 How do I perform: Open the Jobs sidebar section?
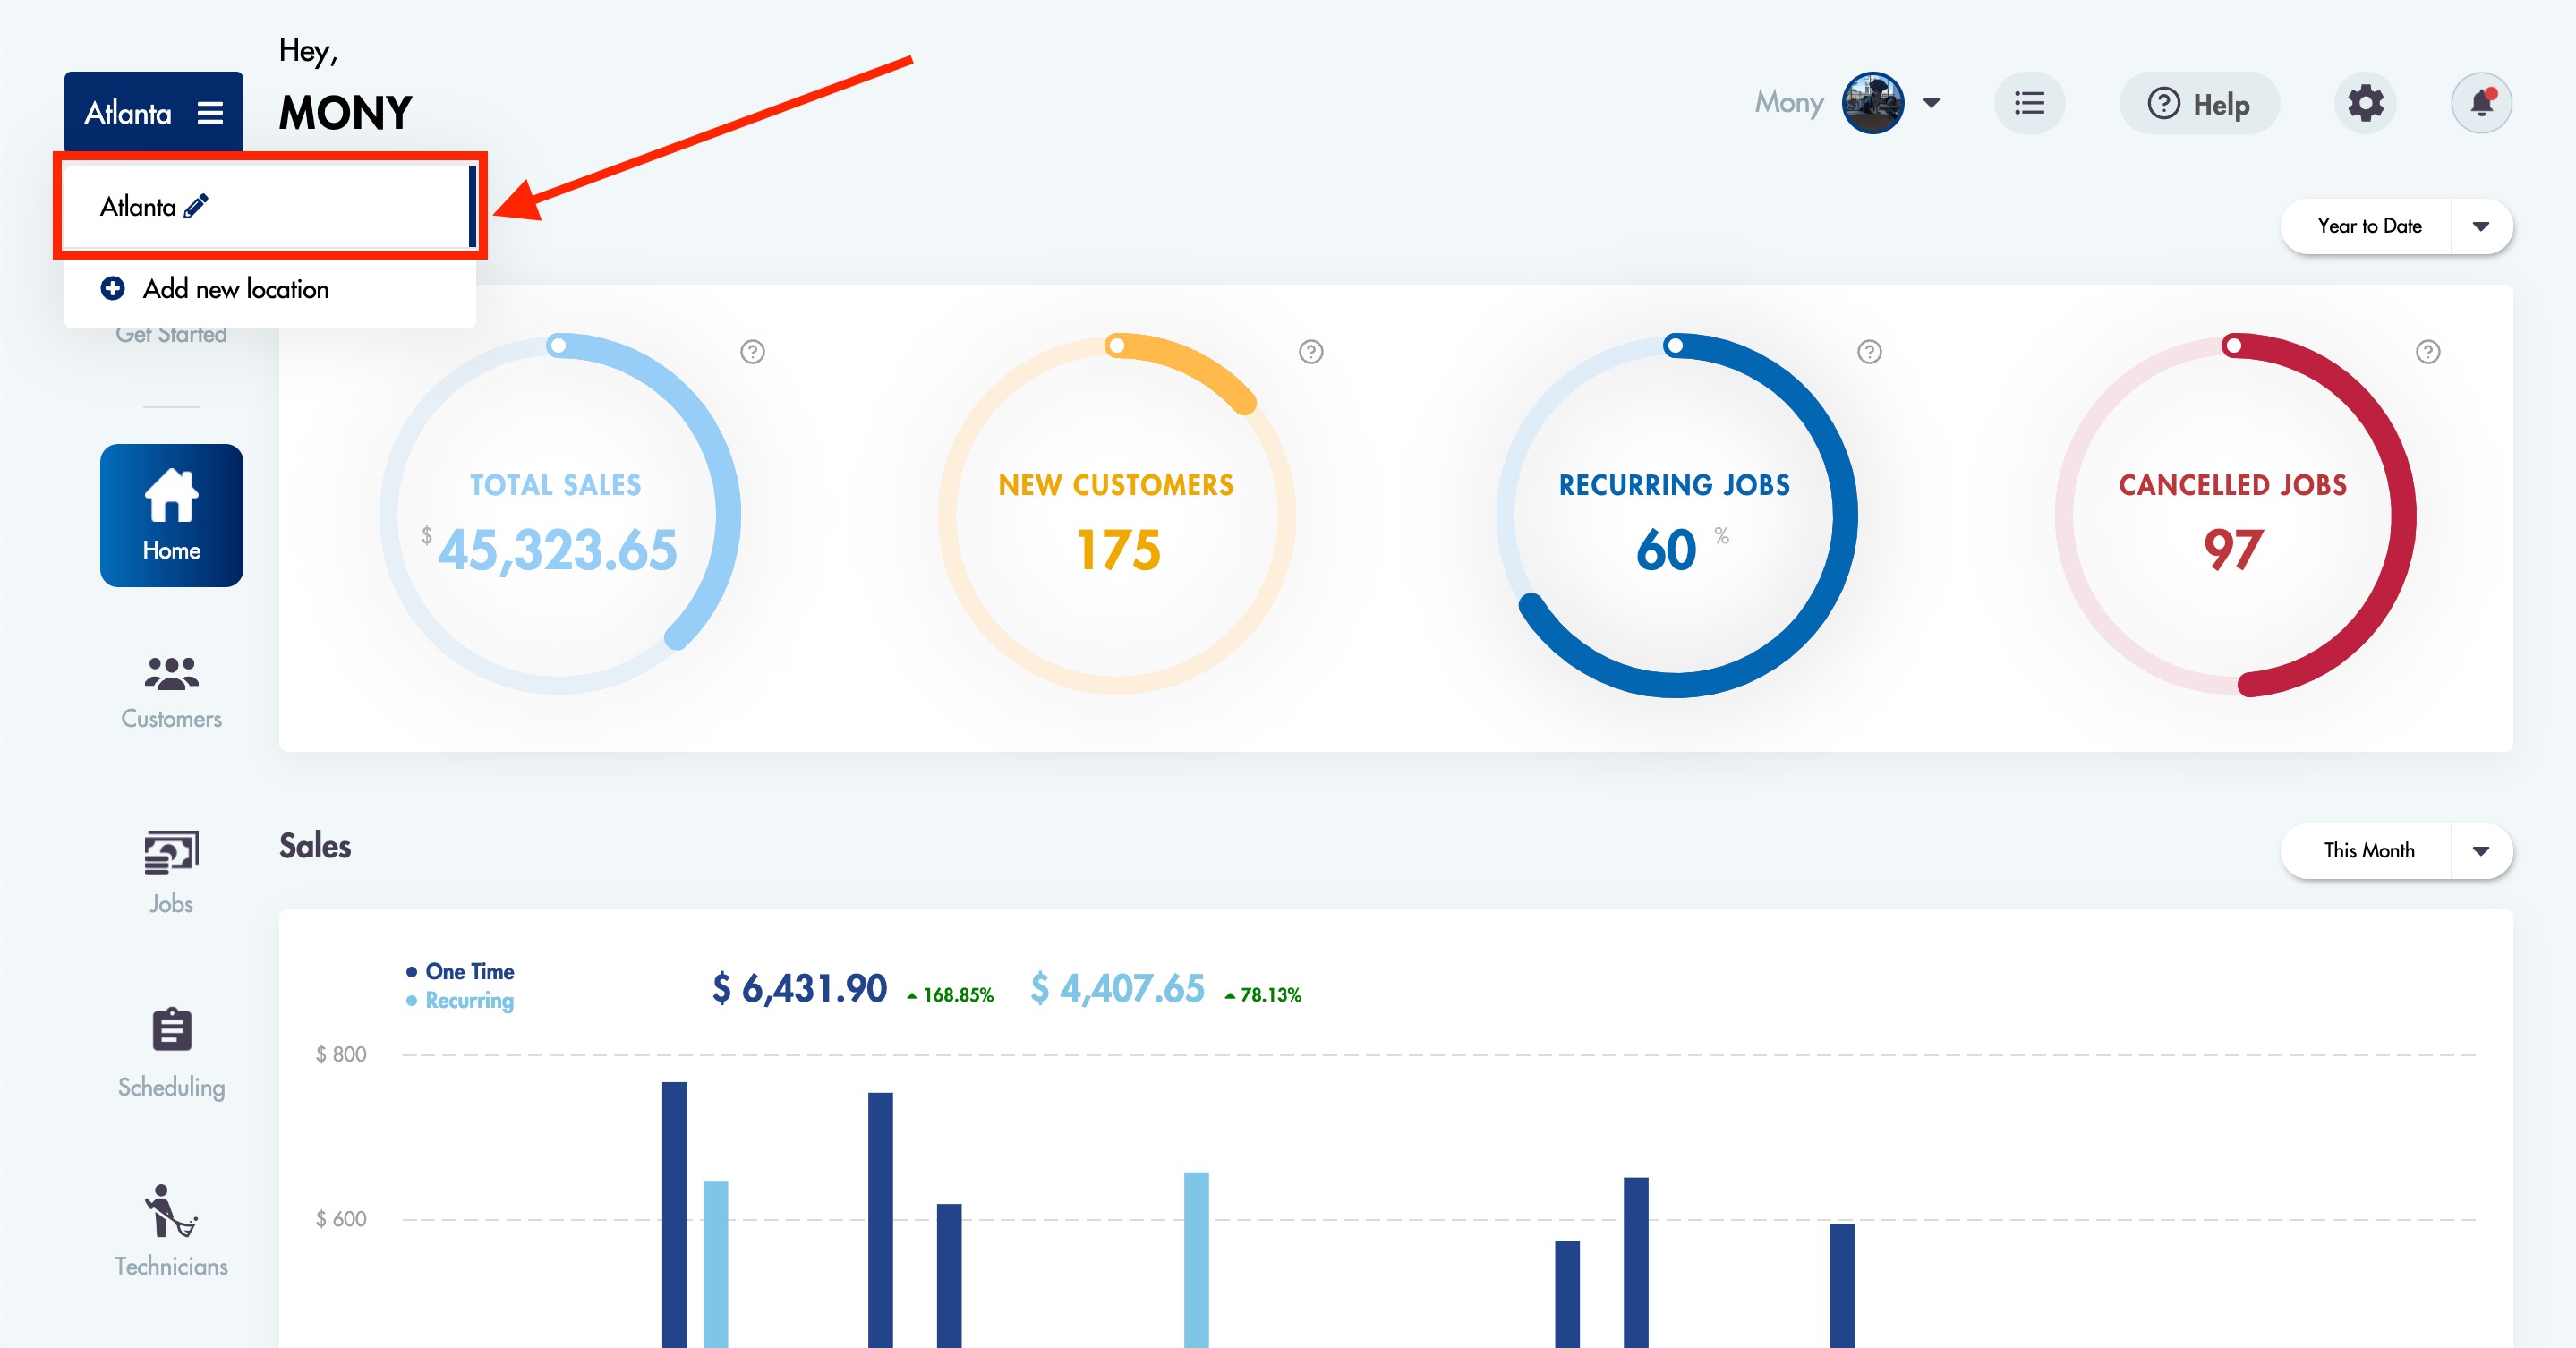(x=171, y=872)
